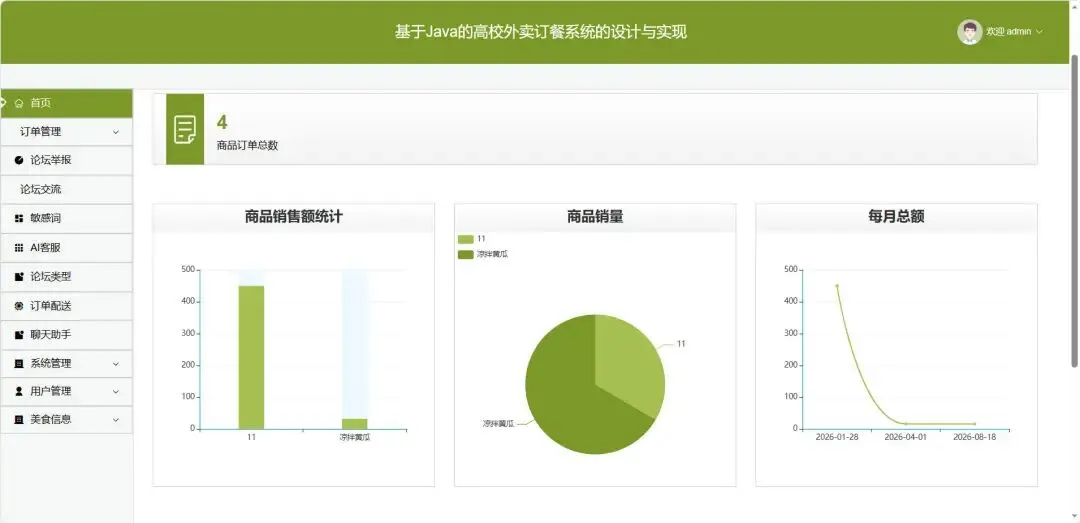This screenshot has width=1080, height=523.
Task: Click the 系统管理 menu icon
Action: [x=19, y=364]
